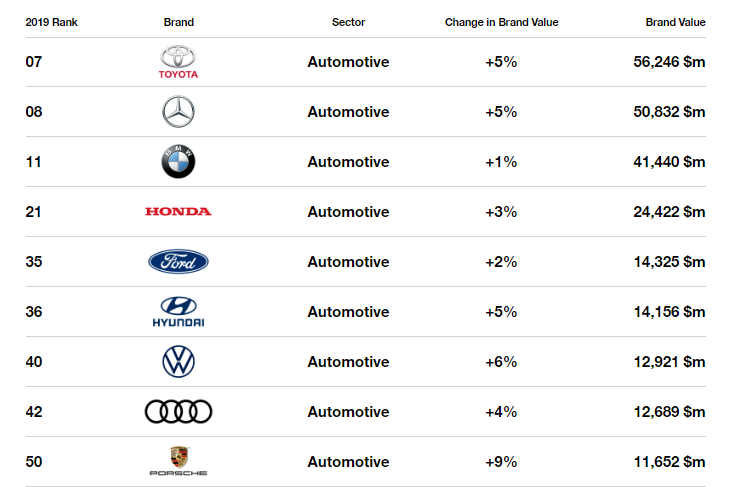
Task: Select the Audi four rings logo
Action: coord(178,411)
